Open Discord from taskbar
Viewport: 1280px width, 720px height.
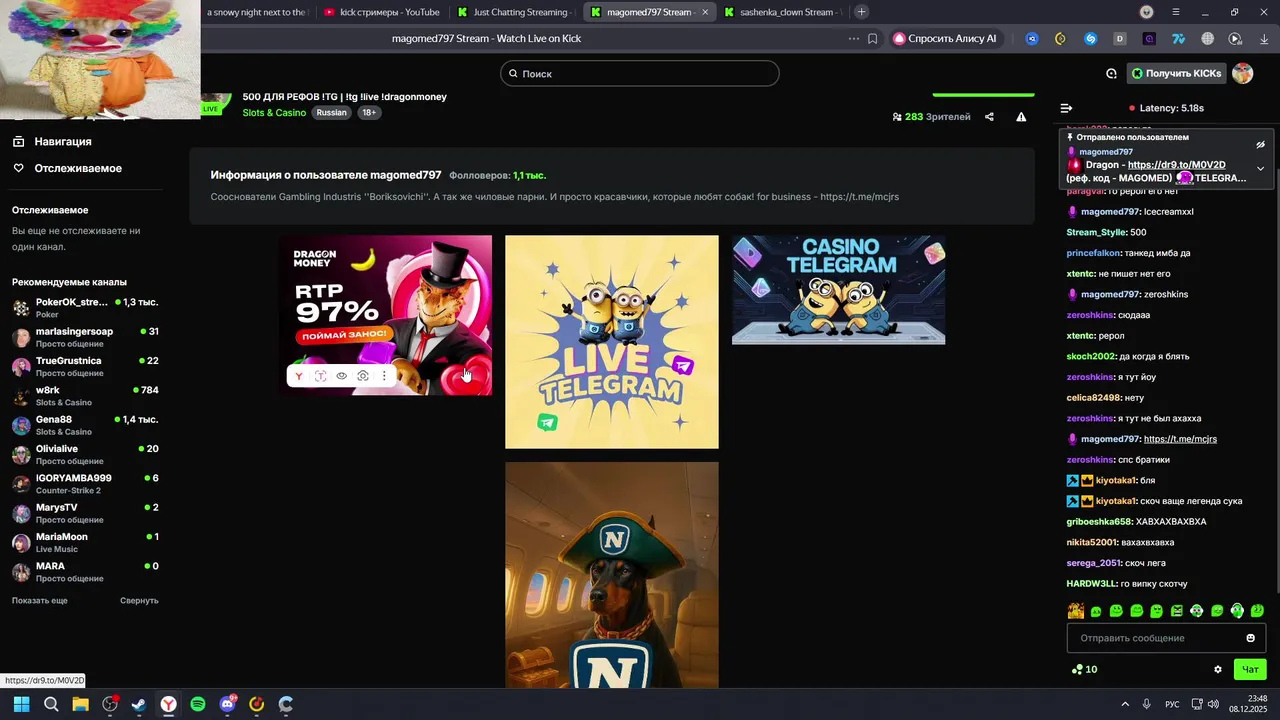[x=227, y=704]
